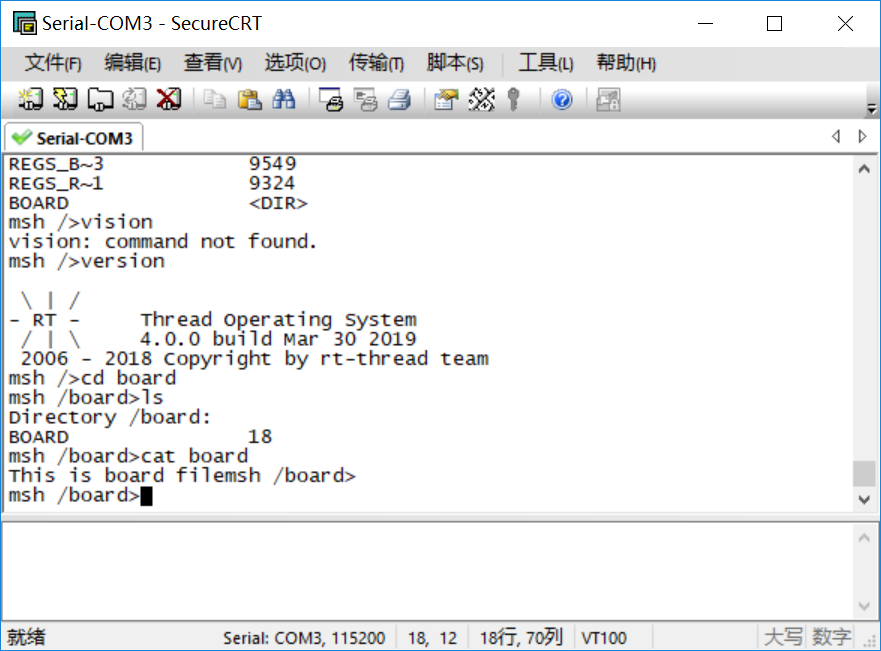
Task: Click the last greyed toolbar icon
Action: pyautogui.click(x=608, y=99)
